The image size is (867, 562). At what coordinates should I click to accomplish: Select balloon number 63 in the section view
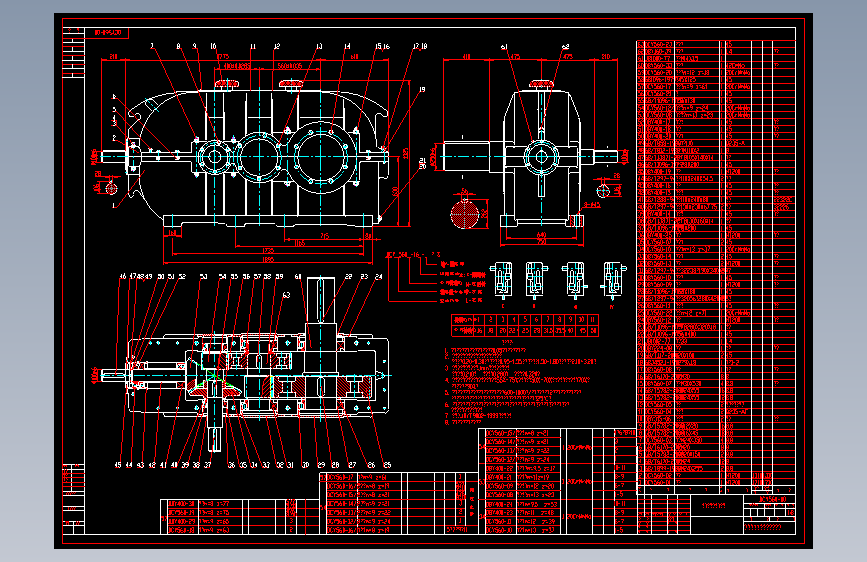(286, 295)
